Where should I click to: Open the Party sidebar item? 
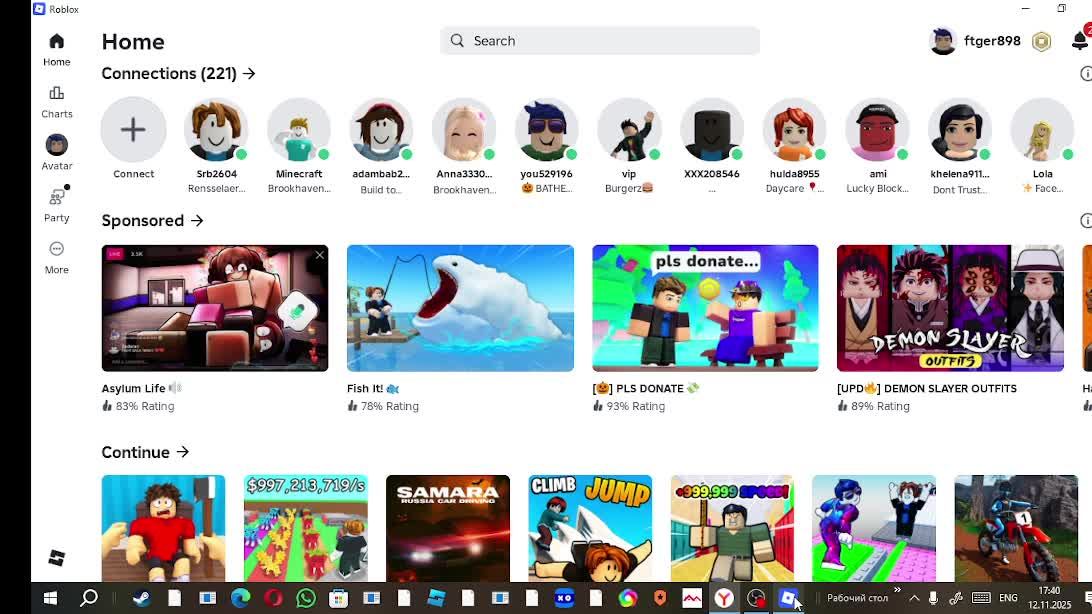[56, 205]
